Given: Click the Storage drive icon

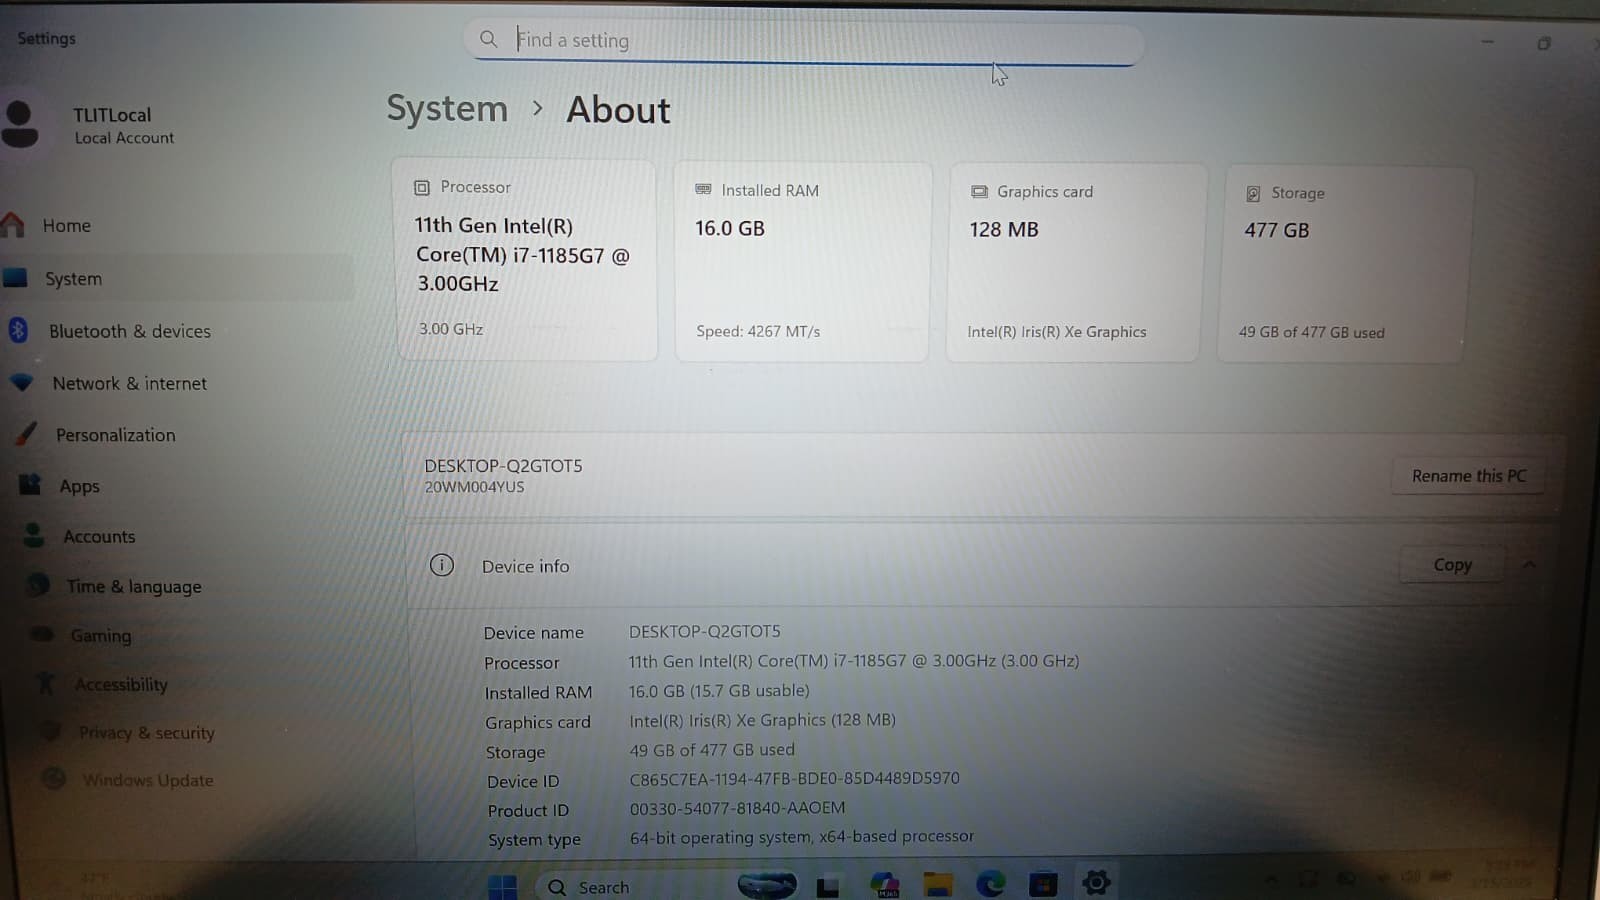Looking at the screenshot, I should [1253, 194].
